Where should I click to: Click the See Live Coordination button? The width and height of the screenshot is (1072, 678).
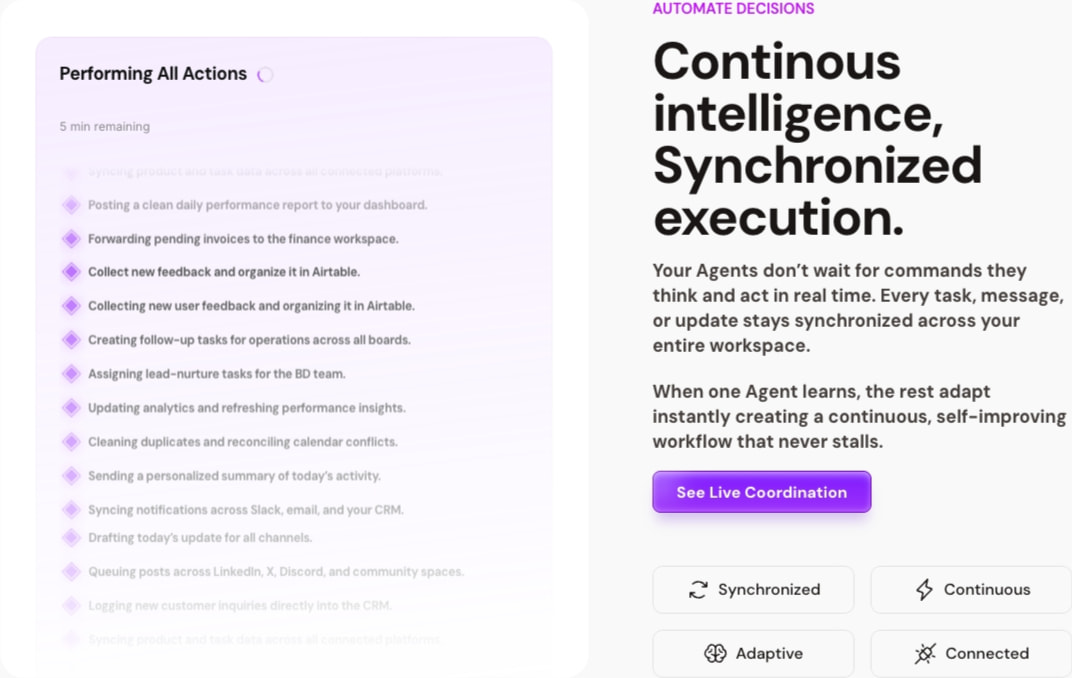[762, 492]
